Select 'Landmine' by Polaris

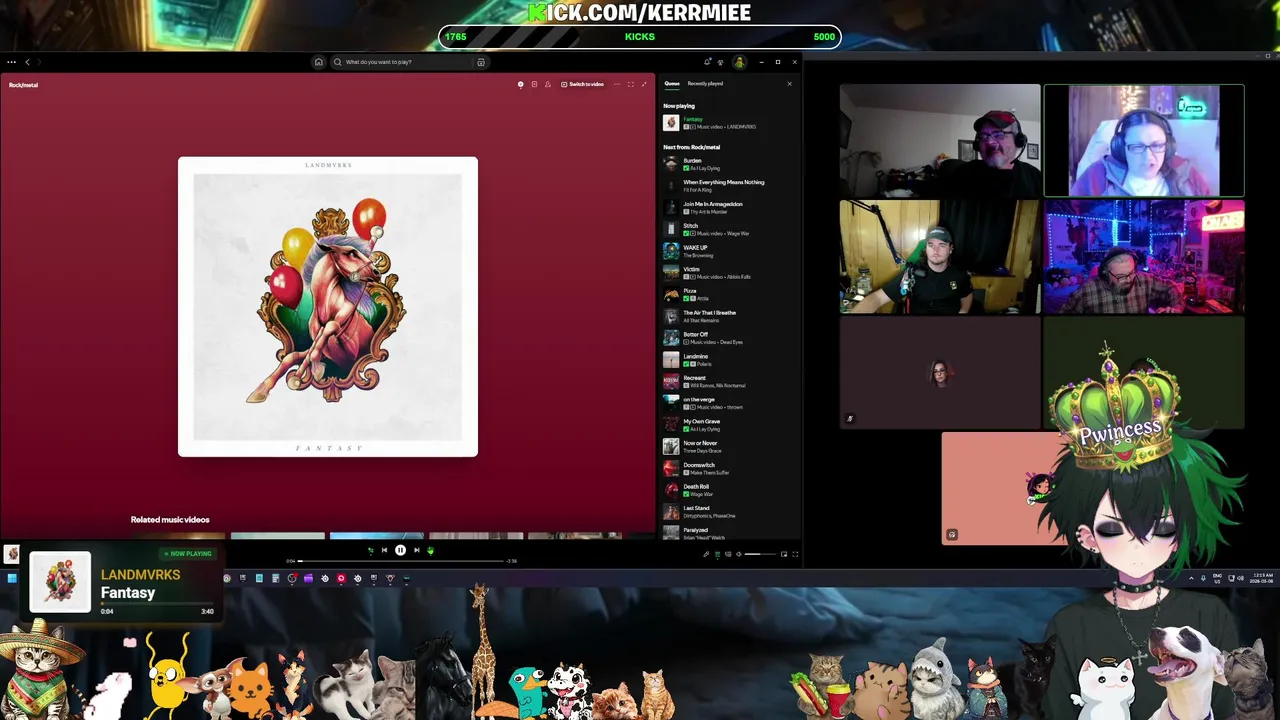[730, 360]
